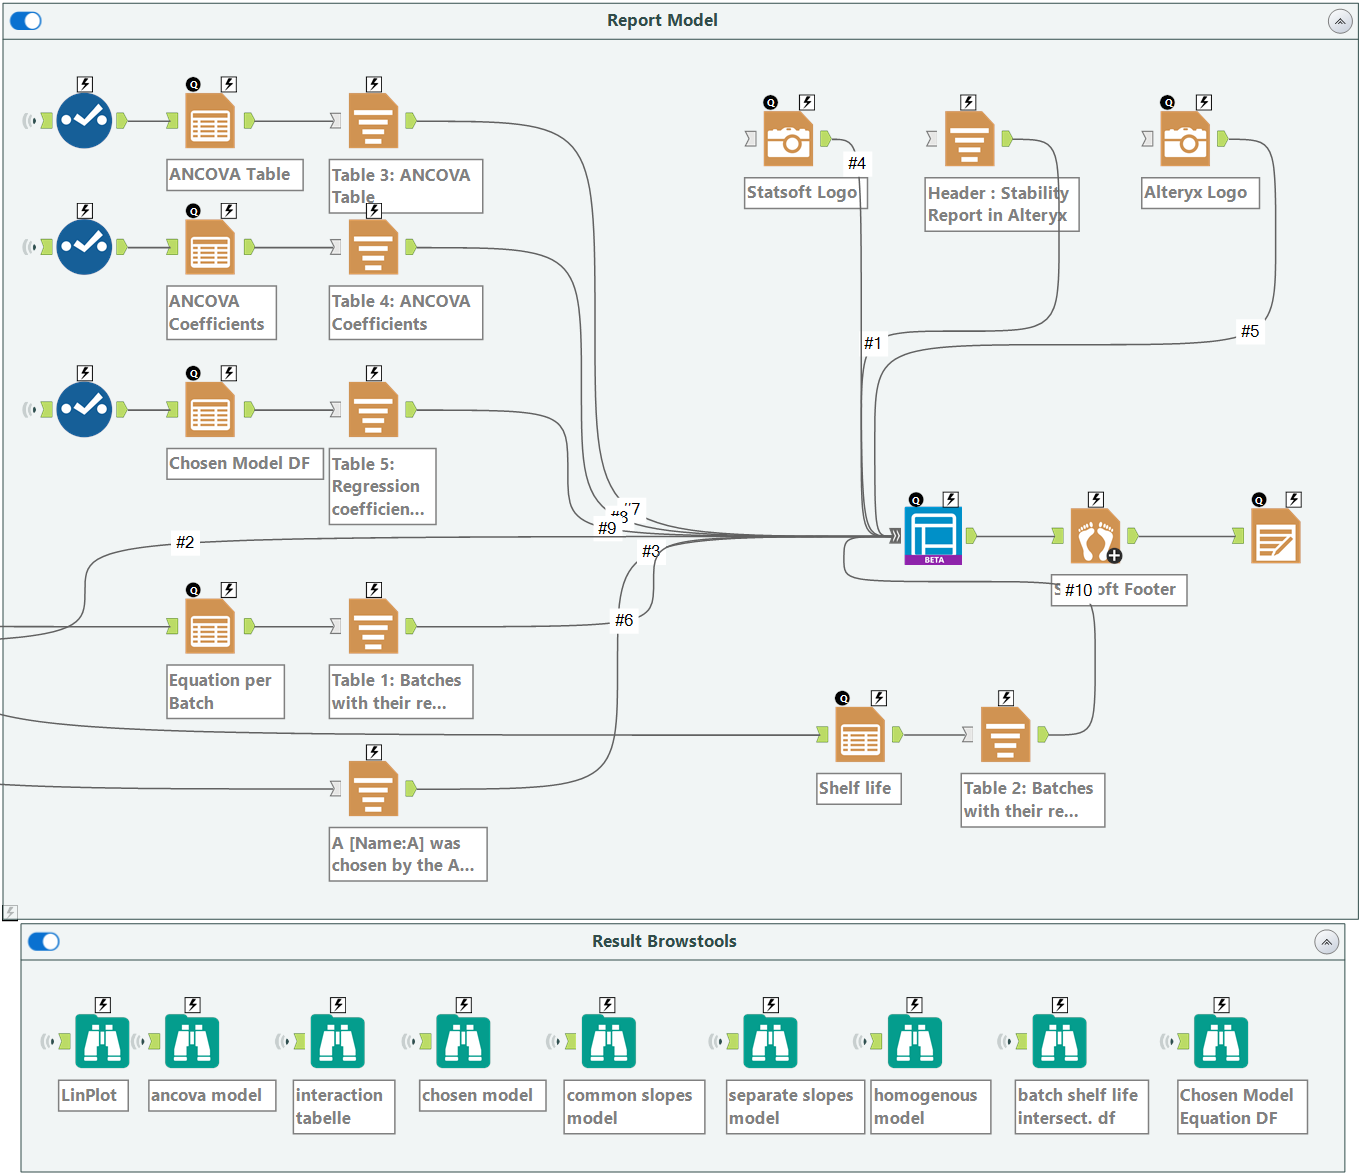This screenshot has height=1175, width=1359.
Task: Click the interactive chart tool above ANCOVA Coefficients
Action: pyautogui.click(x=84, y=245)
